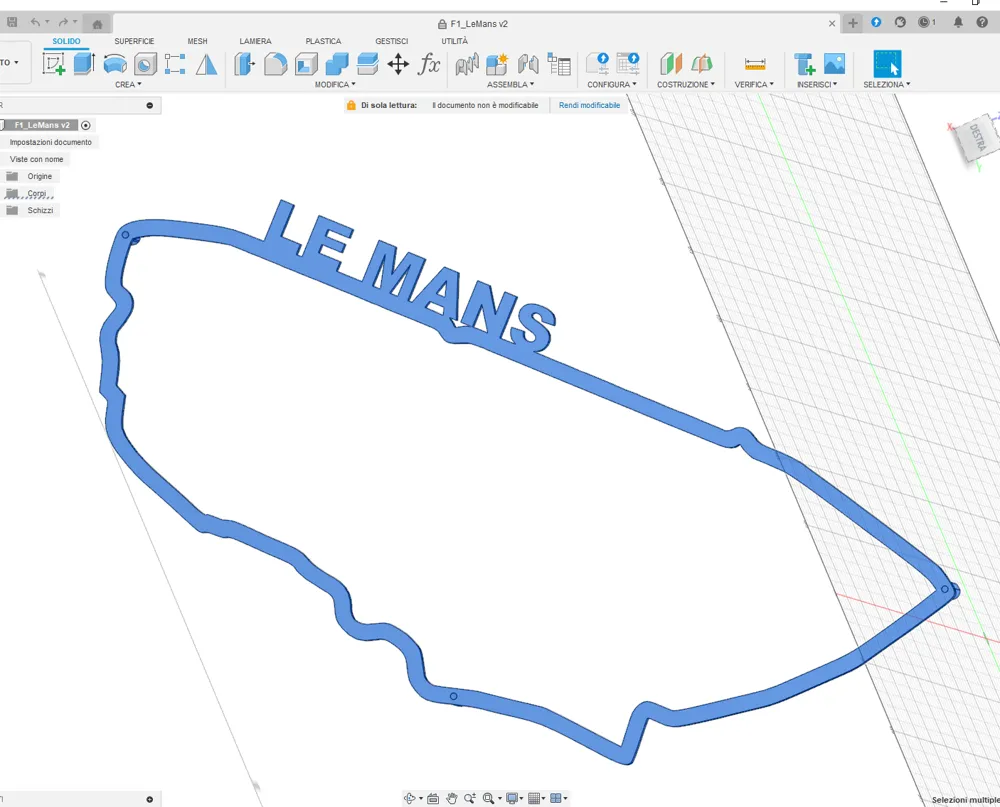1000x807 pixels.
Task: Click the Insert Fastener bolt icon
Action: tap(804, 64)
